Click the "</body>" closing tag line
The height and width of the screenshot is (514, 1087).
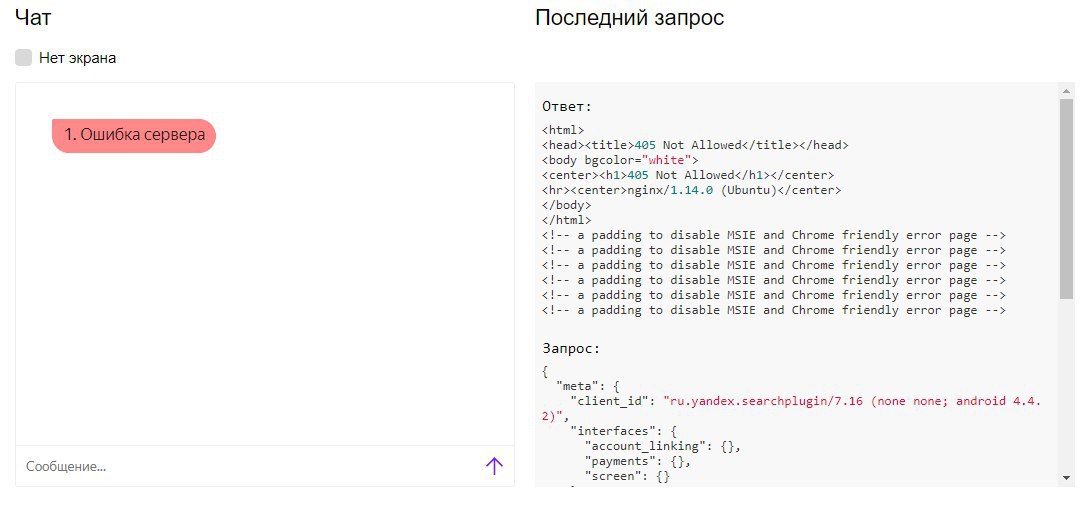[x=566, y=205]
